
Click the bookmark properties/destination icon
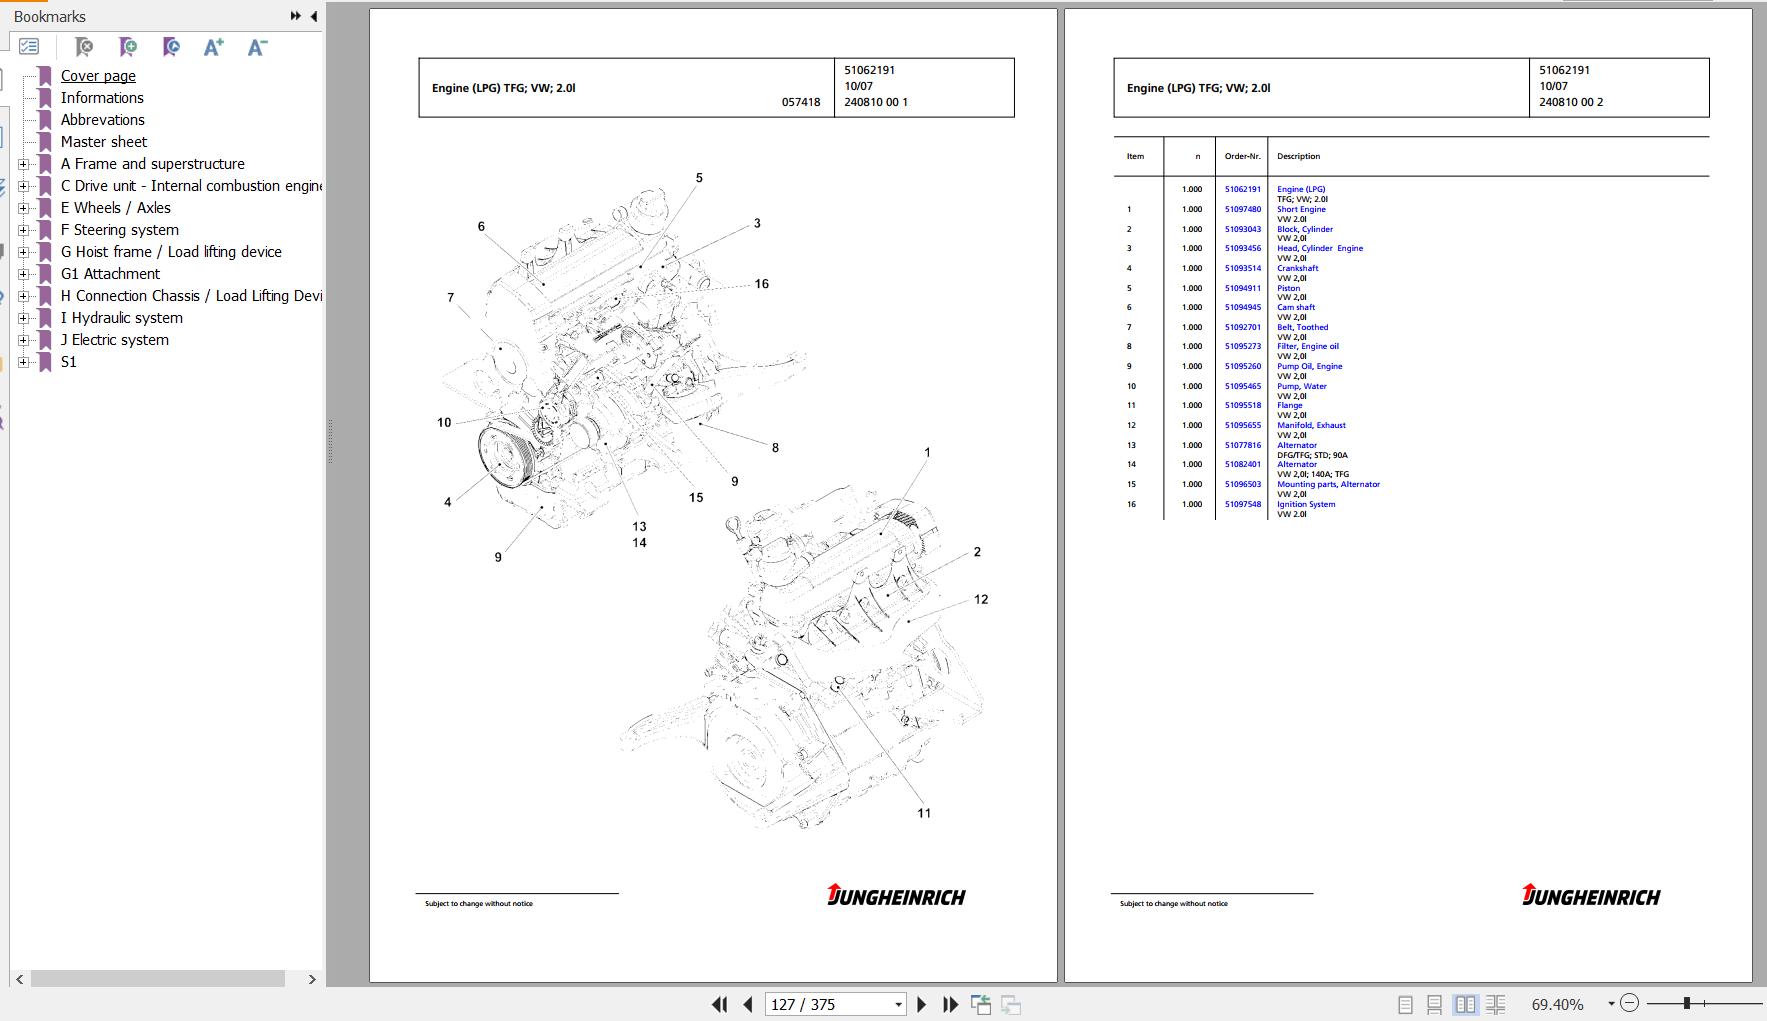click(x=171, y=47)
